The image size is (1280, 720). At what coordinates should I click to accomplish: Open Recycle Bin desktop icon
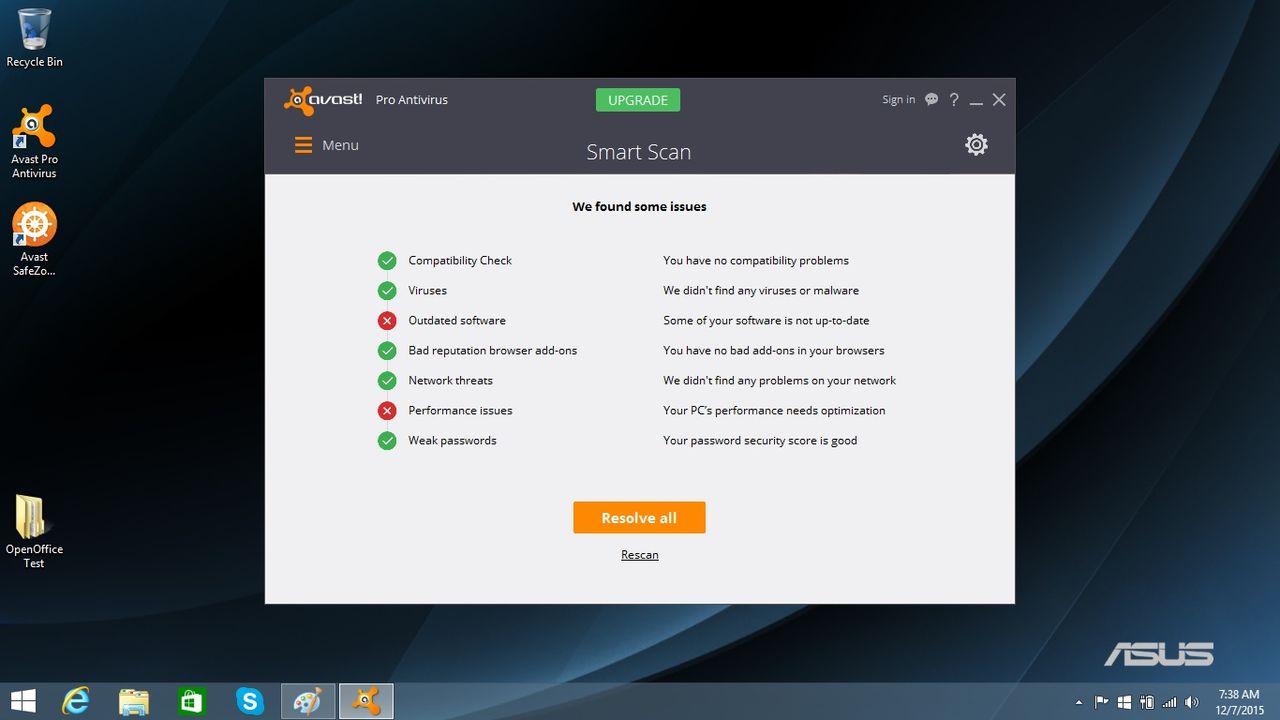click(34, 38)
